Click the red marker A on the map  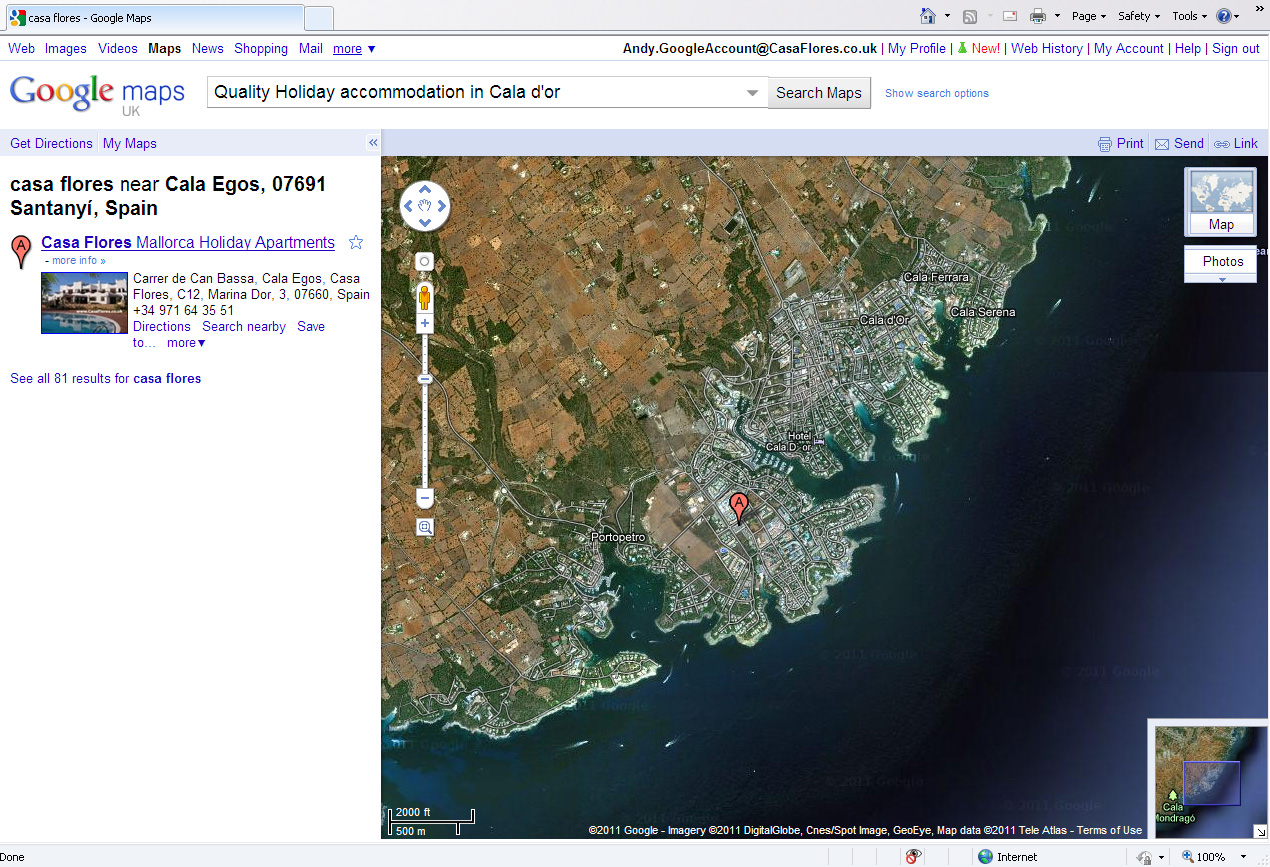(x=739, y=507)
